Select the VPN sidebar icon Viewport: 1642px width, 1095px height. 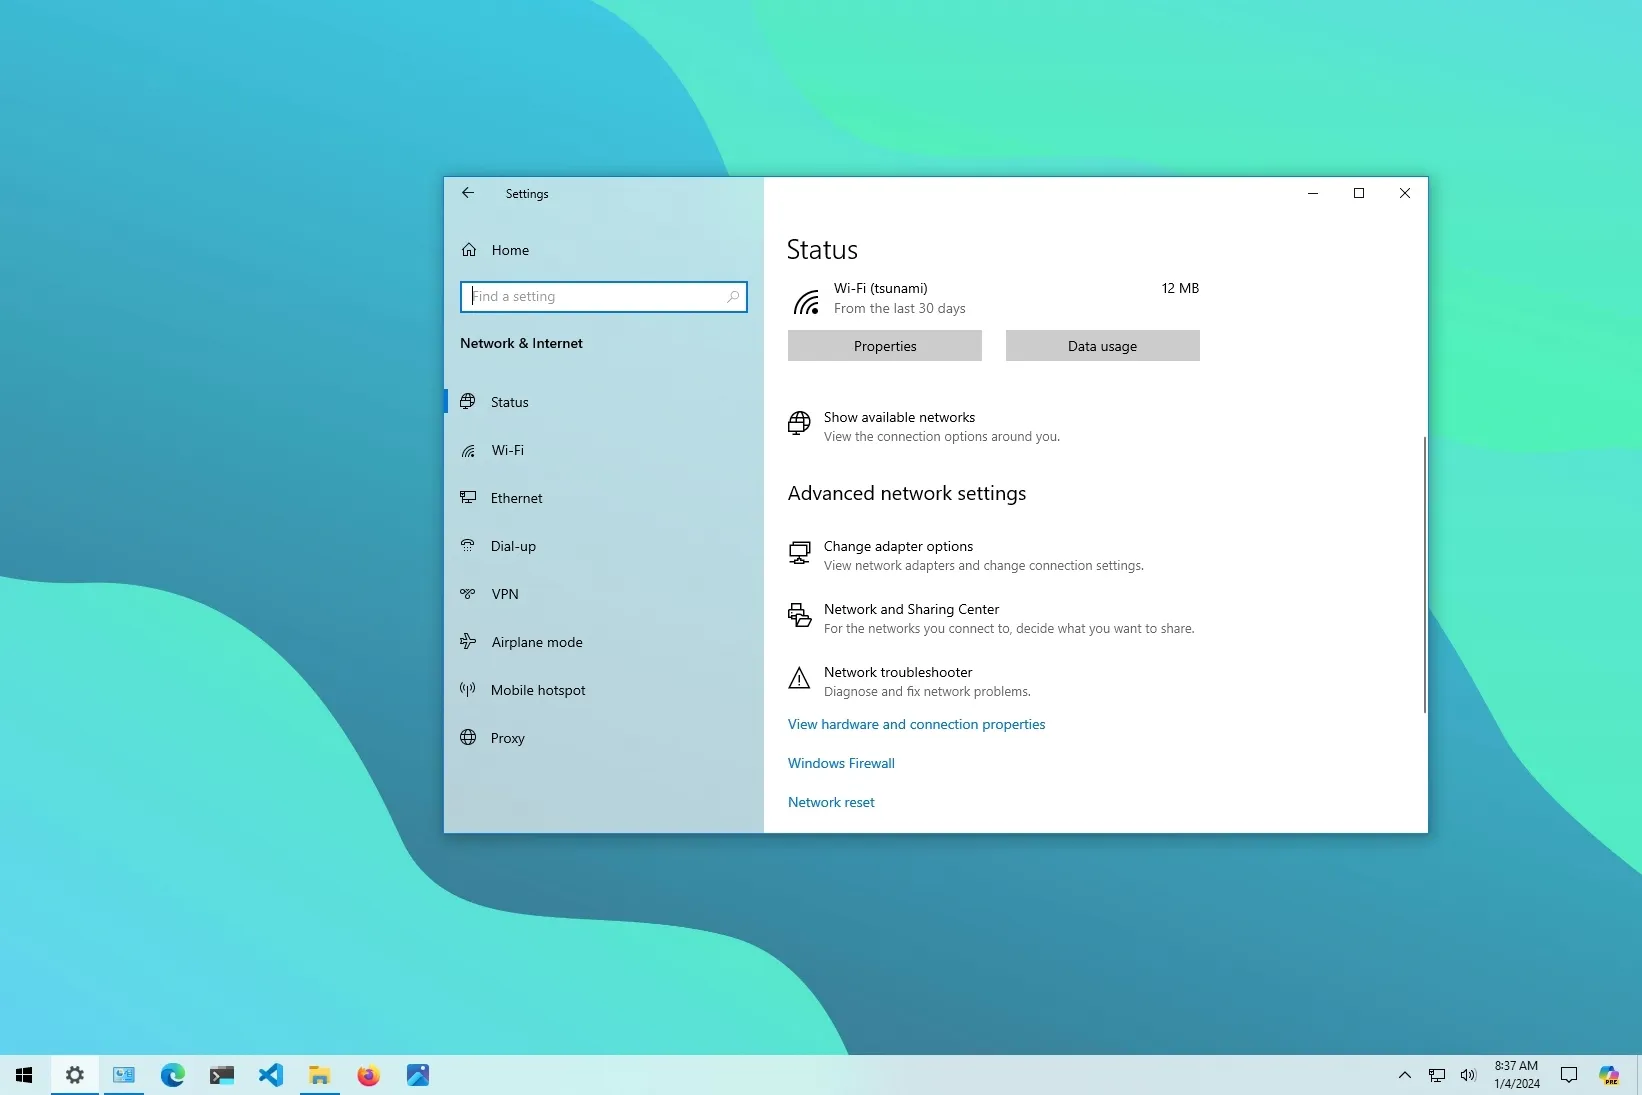coord(468,594)
